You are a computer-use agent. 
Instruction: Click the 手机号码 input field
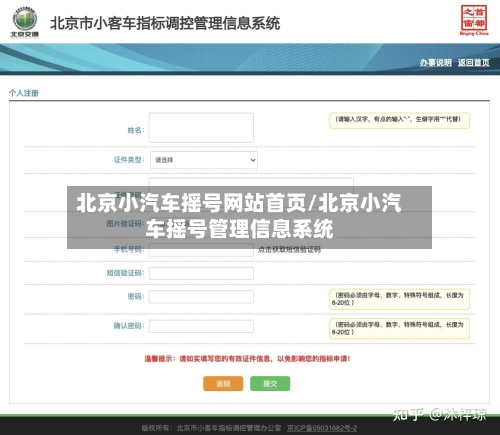pos(201,250)
